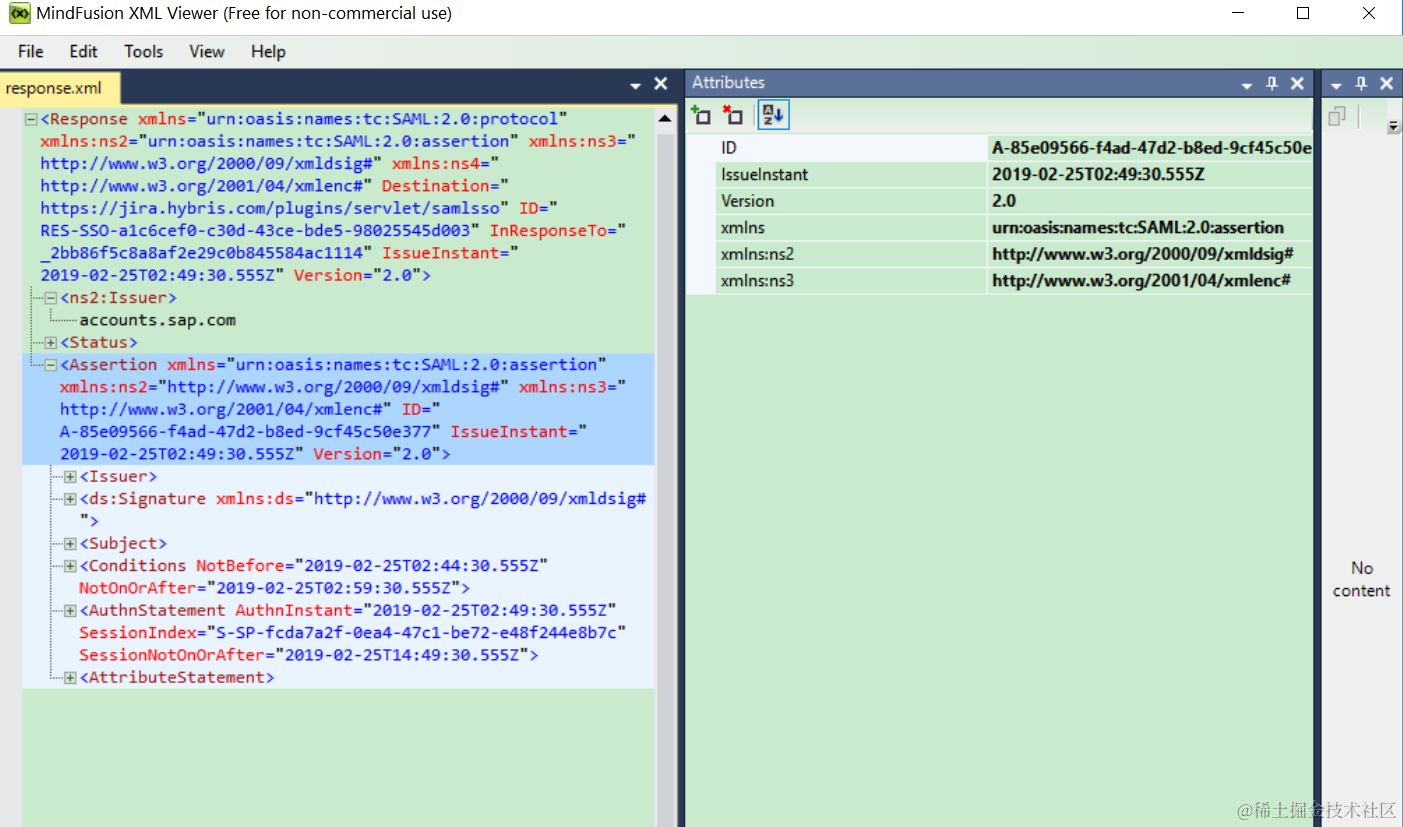
Task: Collapse the Assertion node
Action: (x=50, y=365)
